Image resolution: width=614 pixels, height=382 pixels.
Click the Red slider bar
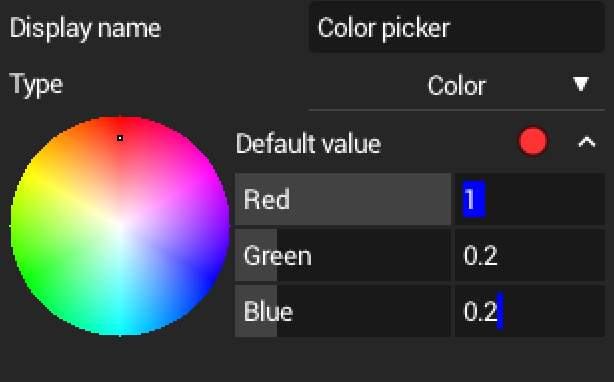pos(343,199)
